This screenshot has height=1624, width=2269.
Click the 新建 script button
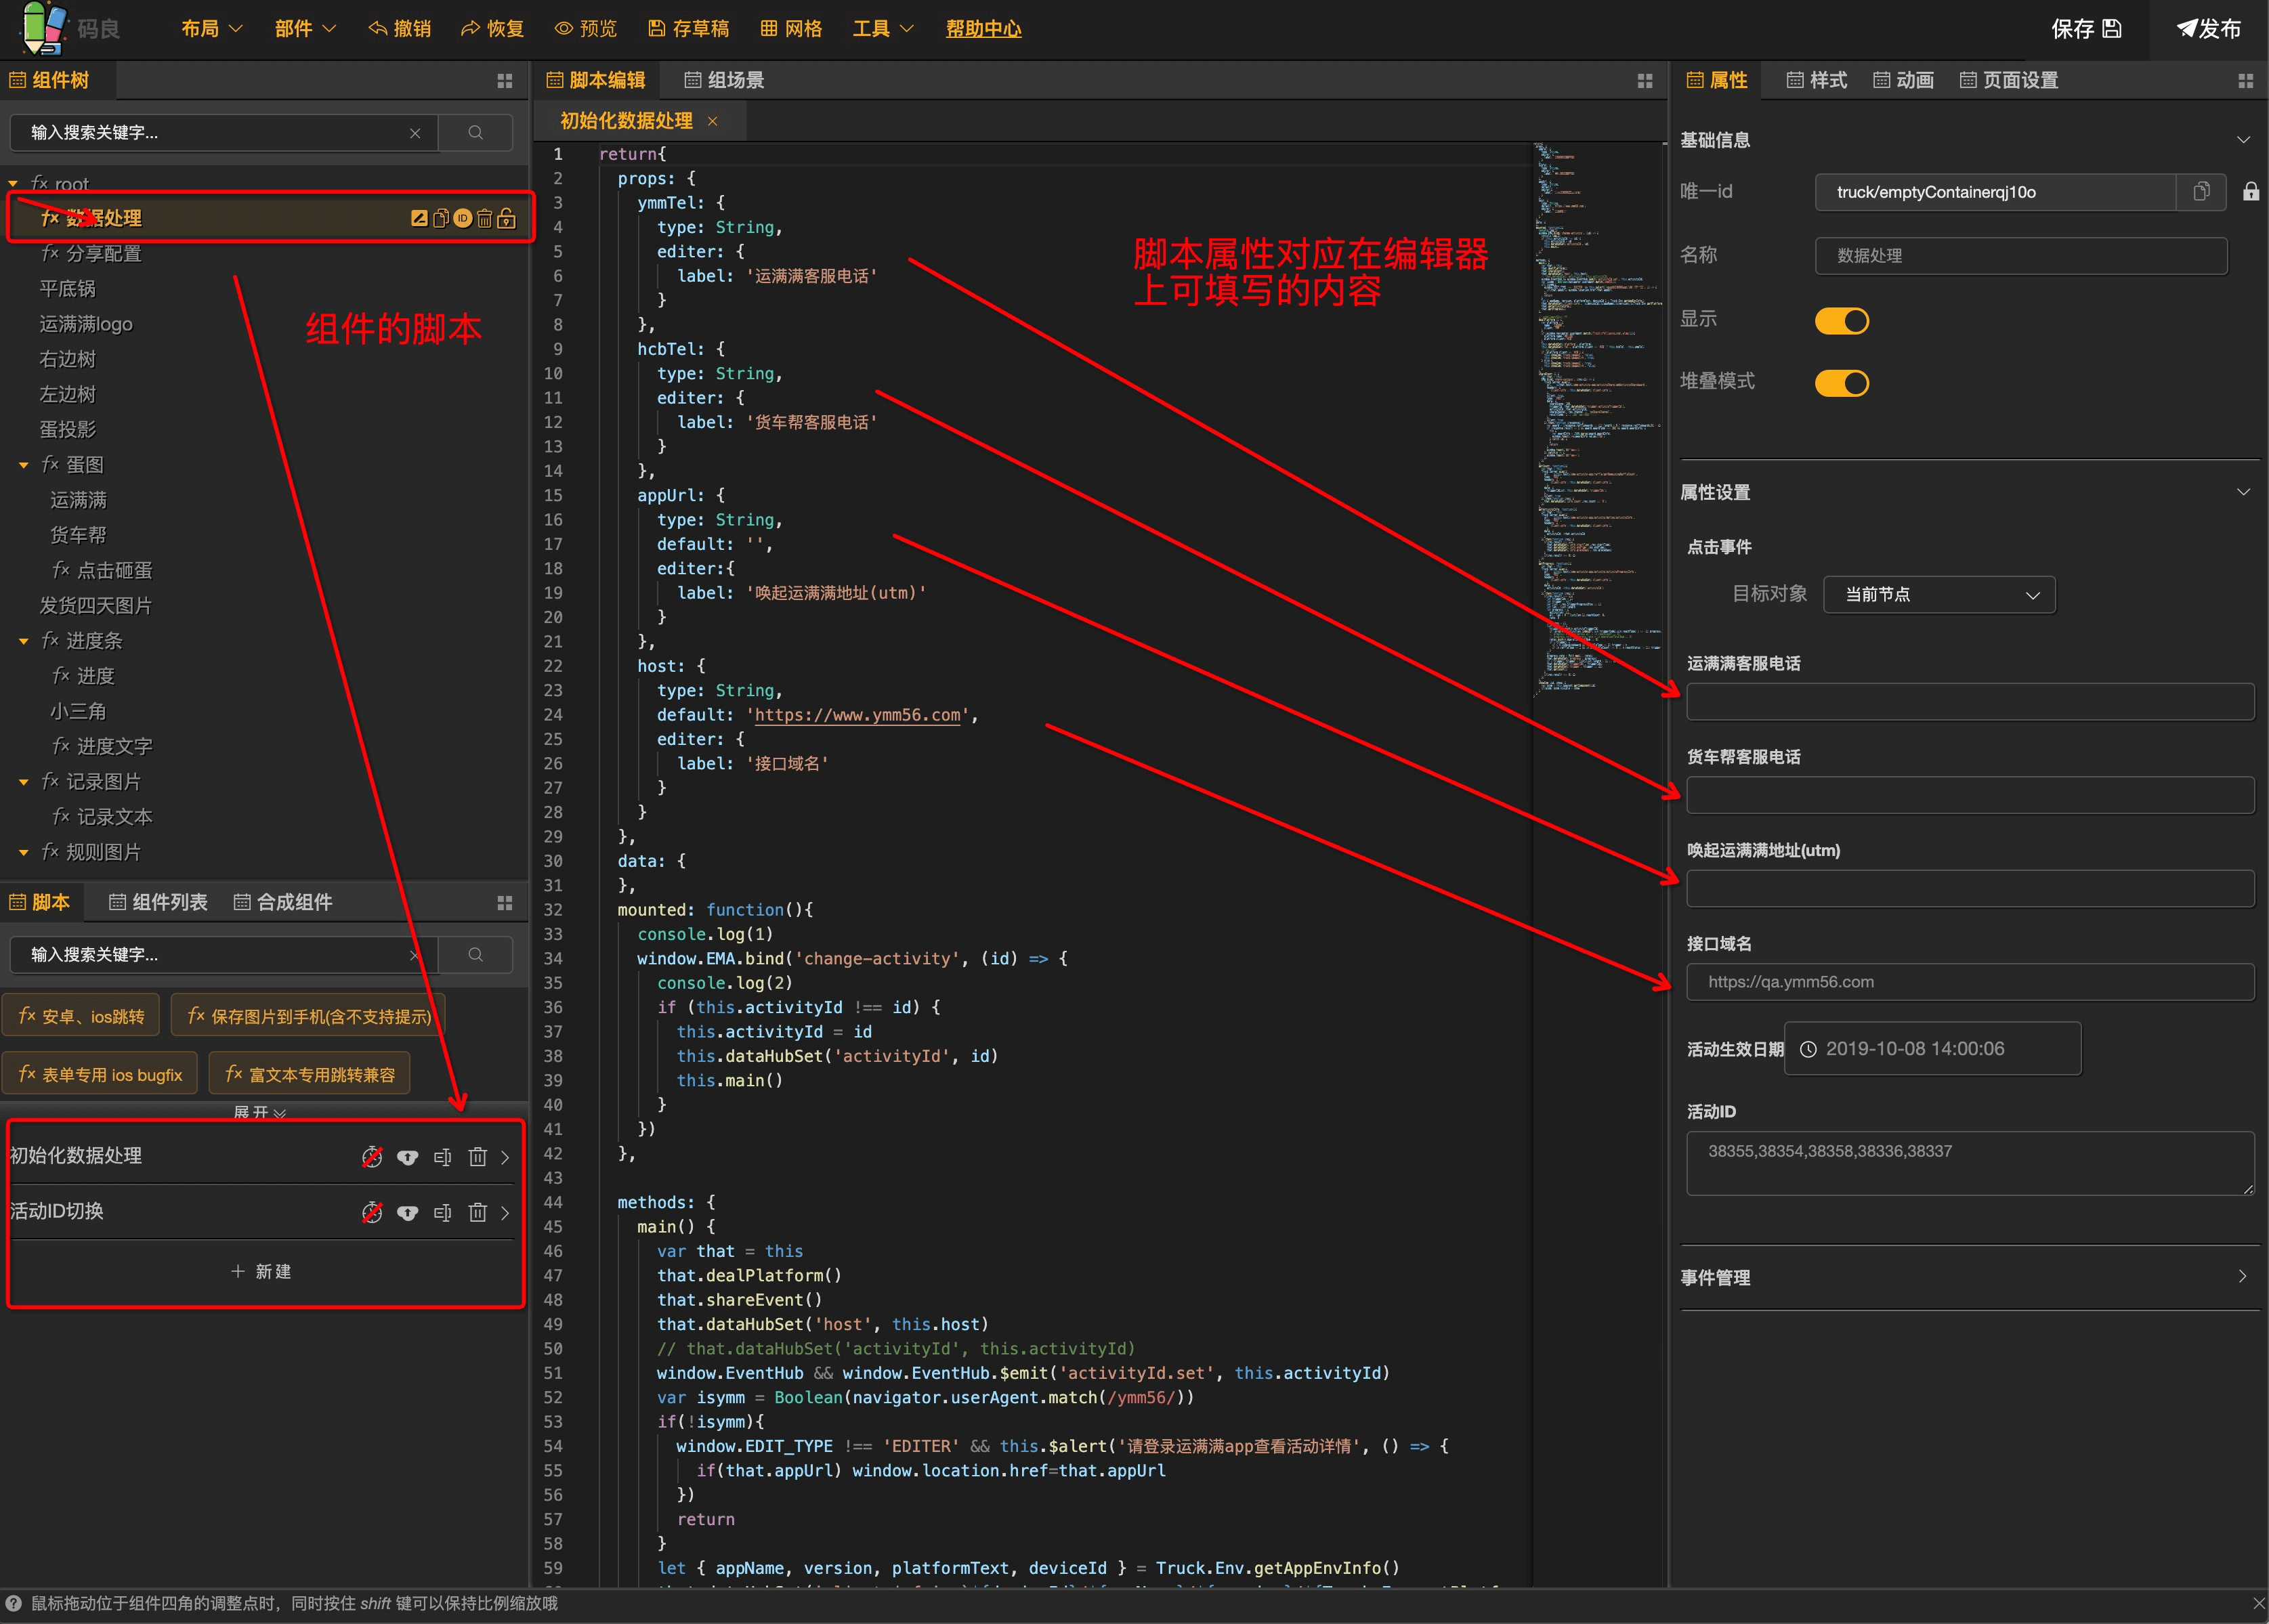(x=261, y=1271)
